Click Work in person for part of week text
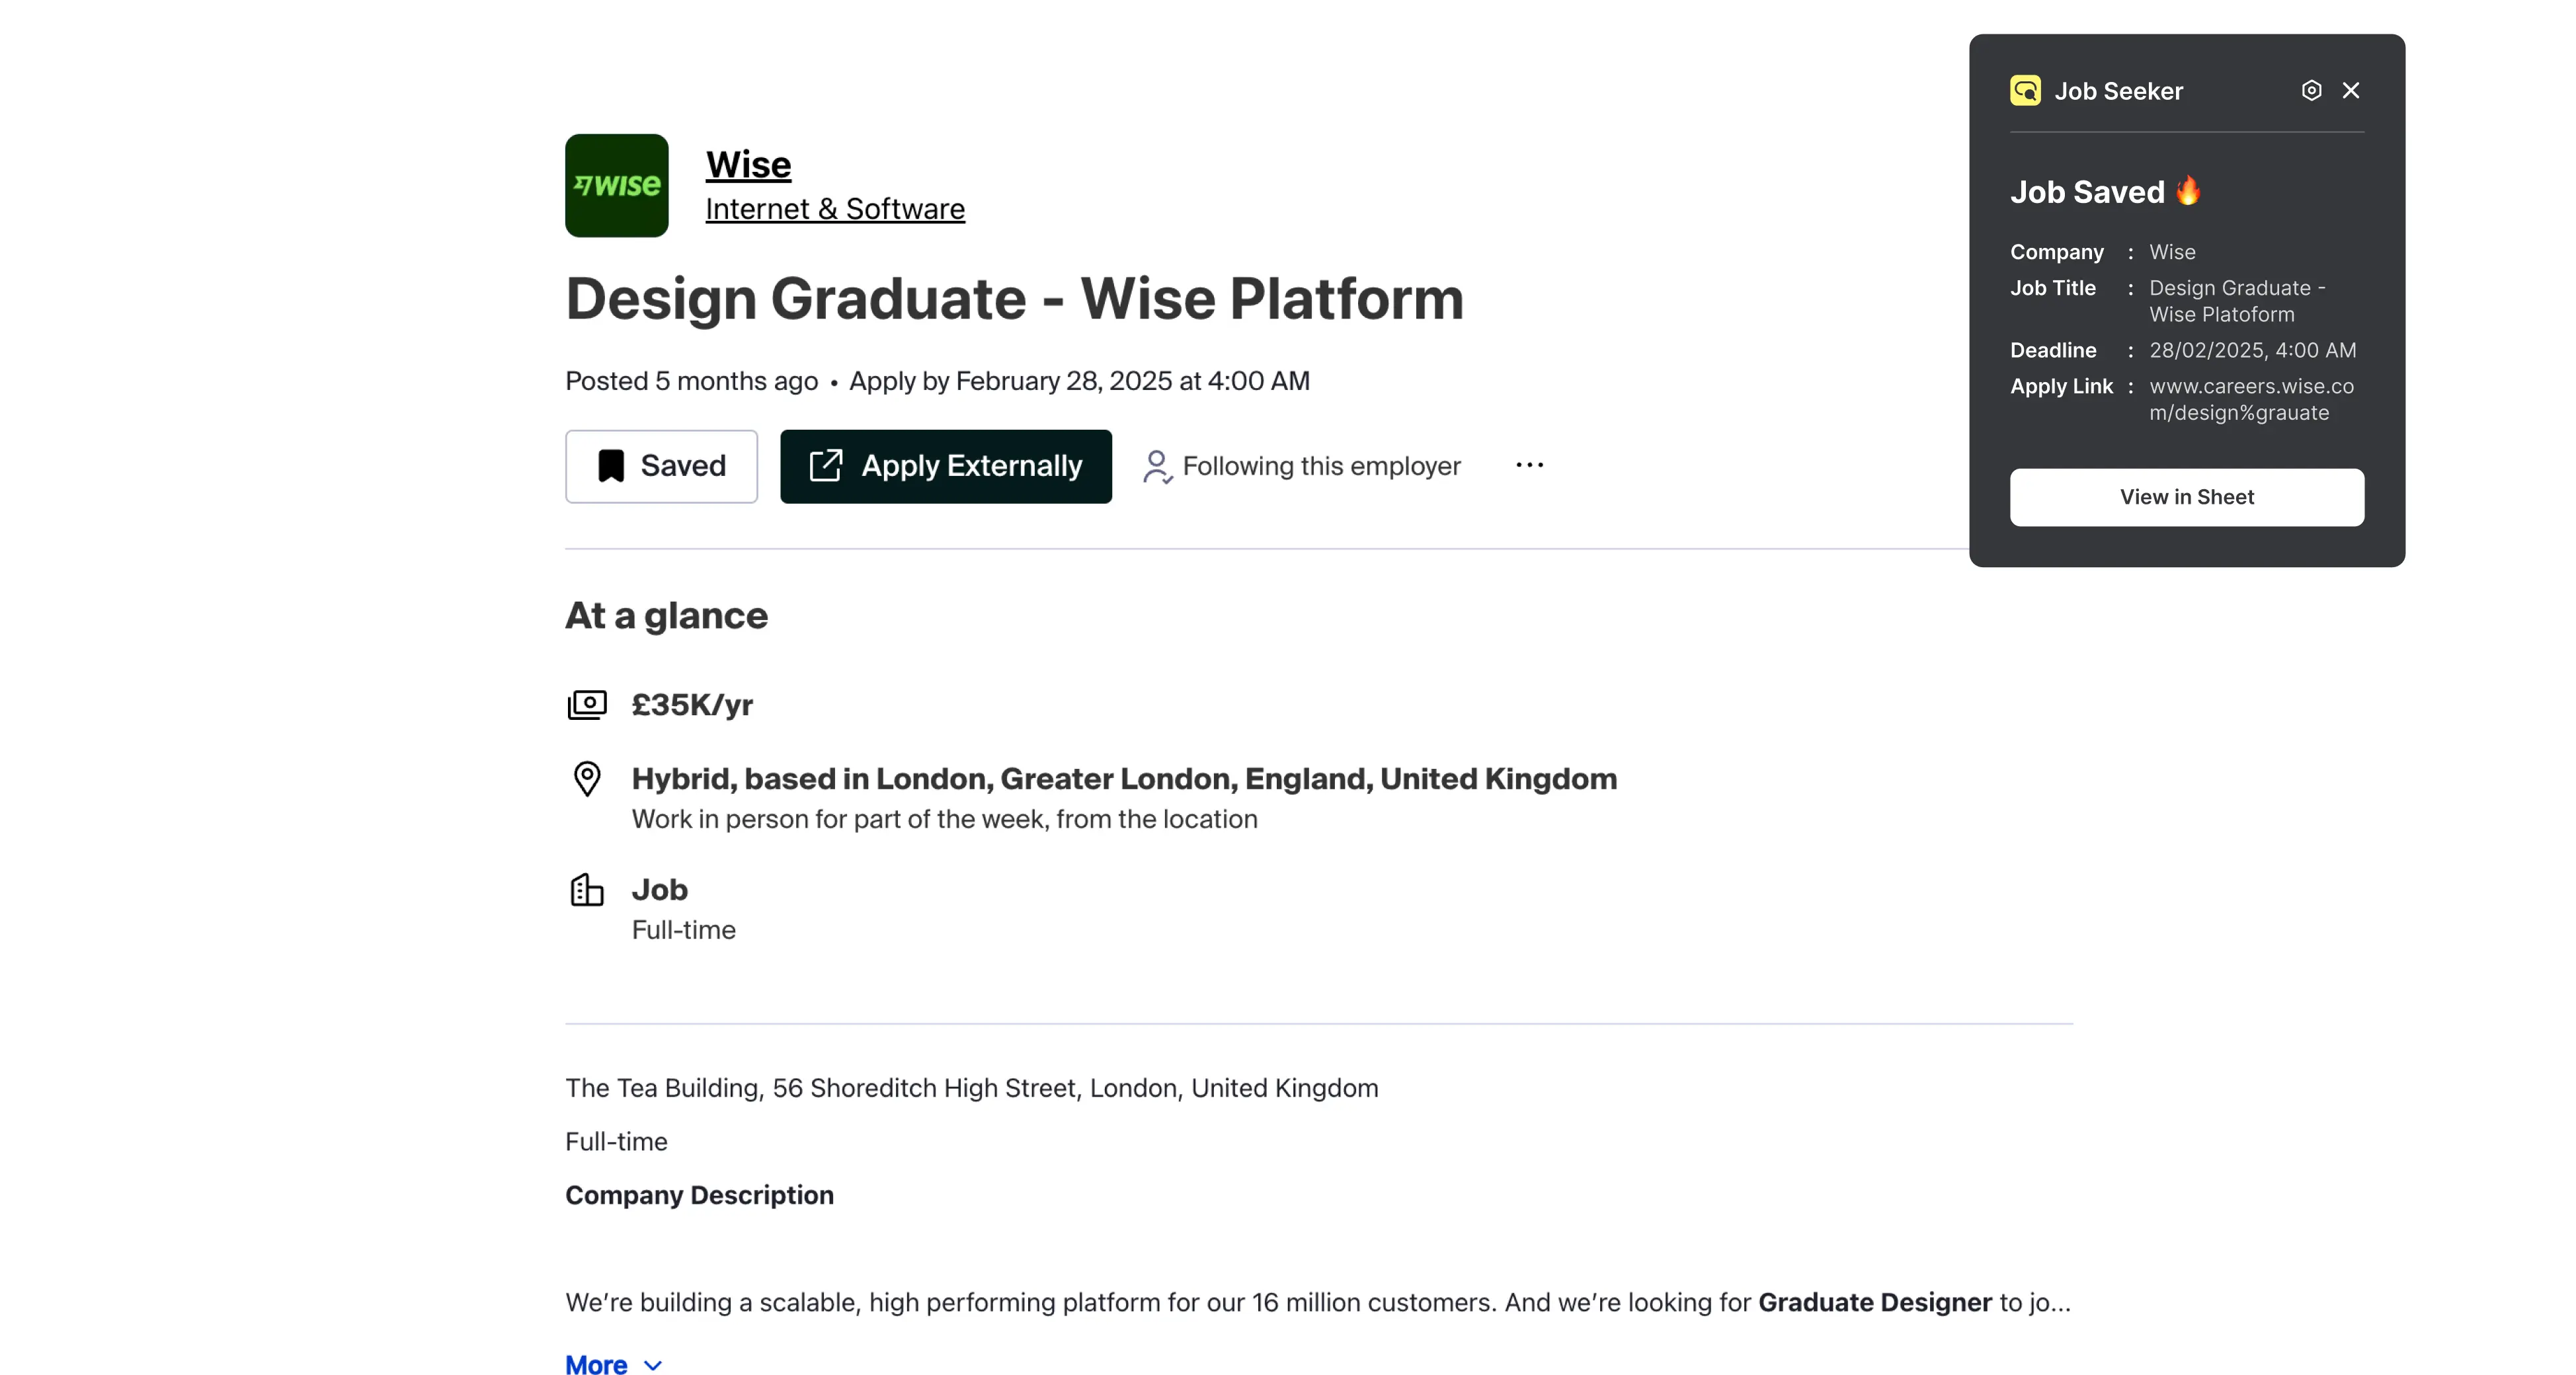Viewport: 2576px width, 1375px height. pos(944,819)
